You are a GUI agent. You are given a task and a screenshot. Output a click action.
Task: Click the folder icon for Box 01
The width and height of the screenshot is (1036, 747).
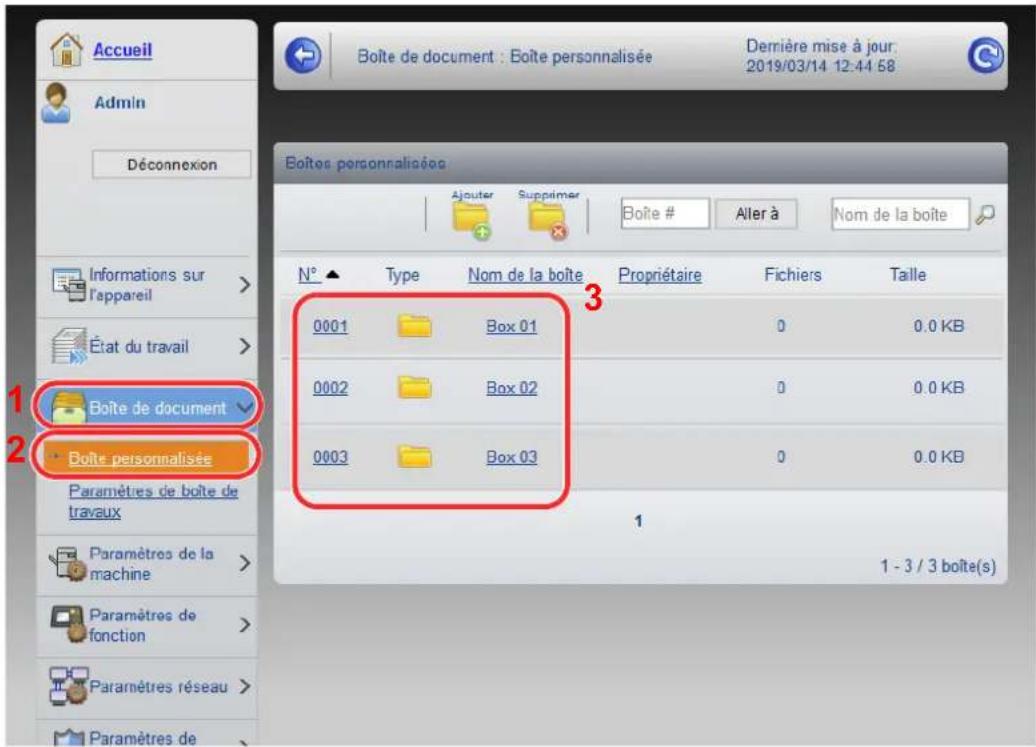click(x=414, y=326)
